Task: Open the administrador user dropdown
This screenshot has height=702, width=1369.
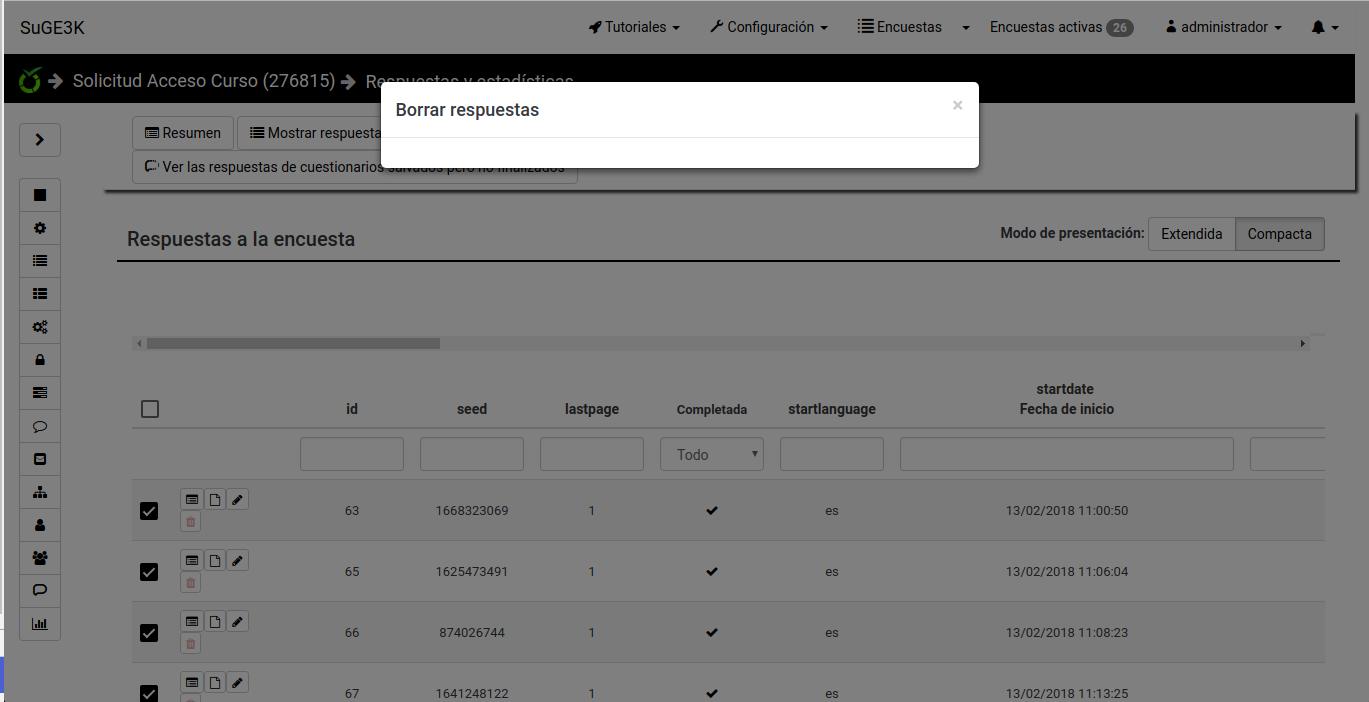Action: [1223, 28]
